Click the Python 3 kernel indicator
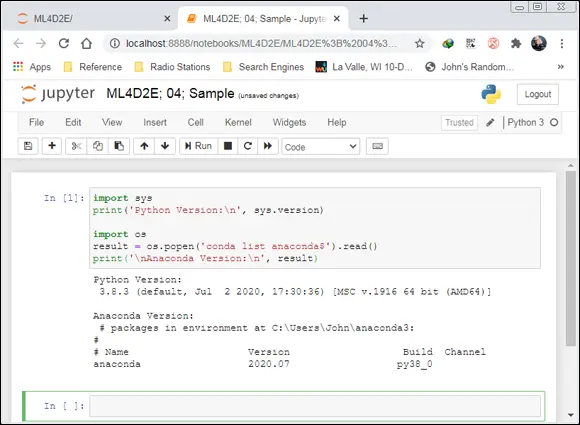 point(526,122)
